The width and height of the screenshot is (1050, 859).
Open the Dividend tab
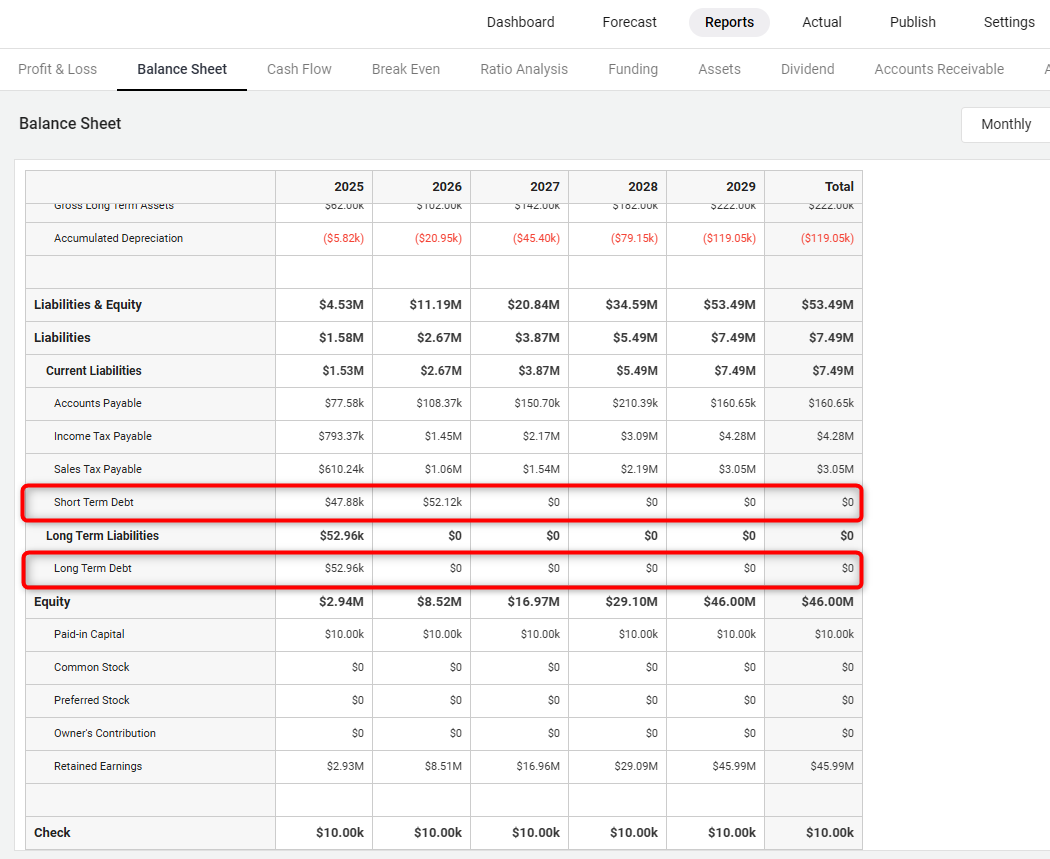(807, 69)
